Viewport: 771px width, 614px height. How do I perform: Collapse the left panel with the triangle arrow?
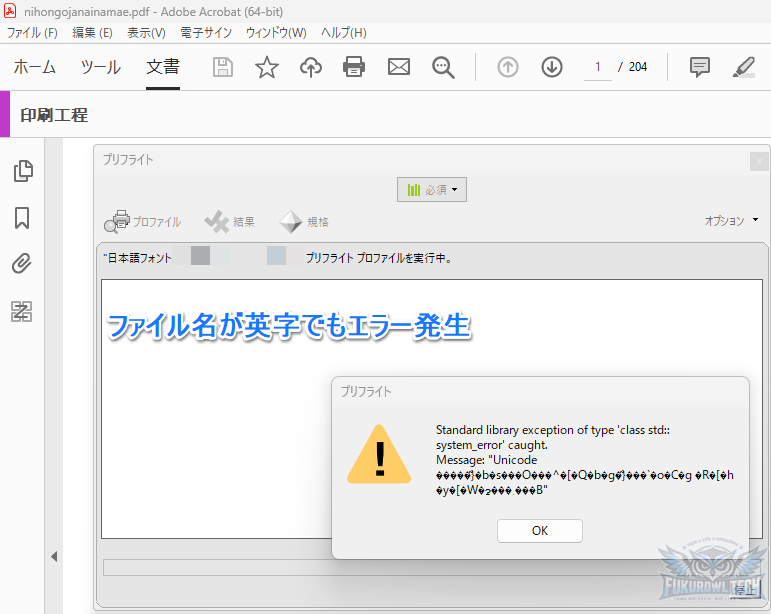click(x=54, y=556)
